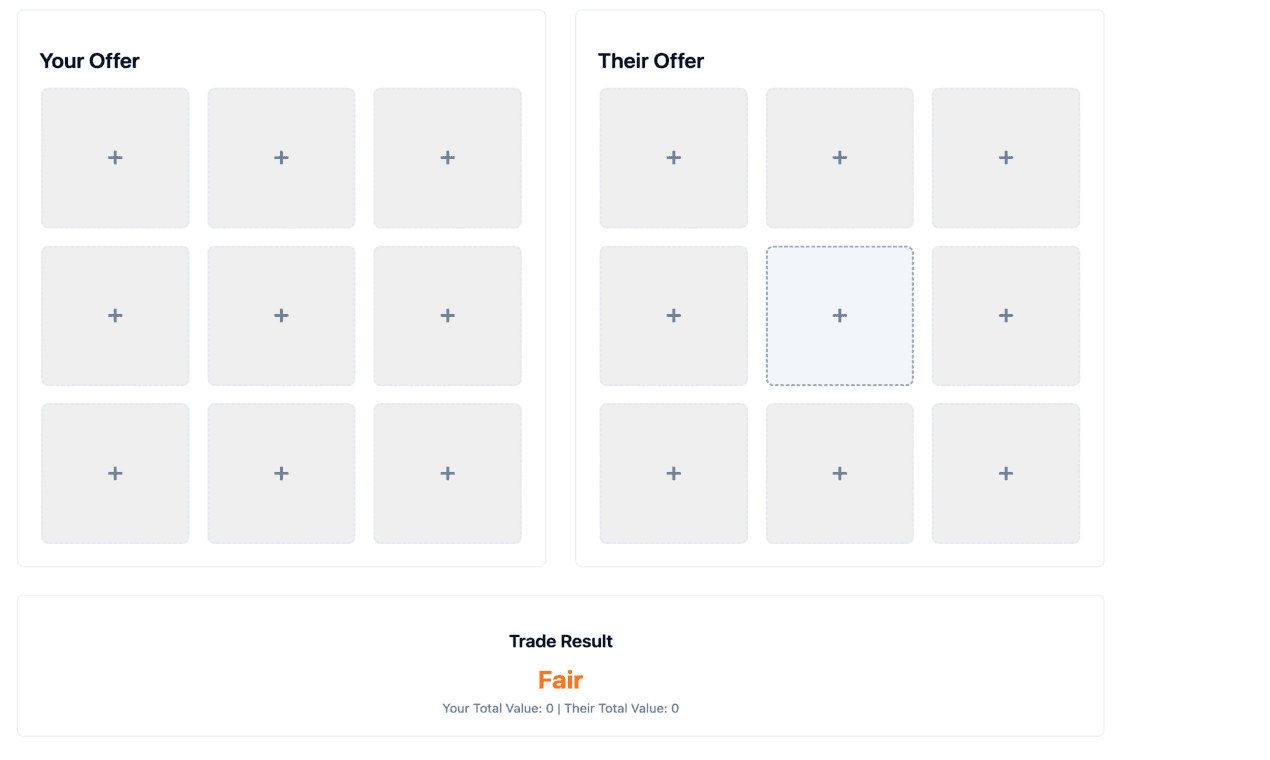Click the Your Total Value text
The image size is (1270, 760).
(497, 708)
